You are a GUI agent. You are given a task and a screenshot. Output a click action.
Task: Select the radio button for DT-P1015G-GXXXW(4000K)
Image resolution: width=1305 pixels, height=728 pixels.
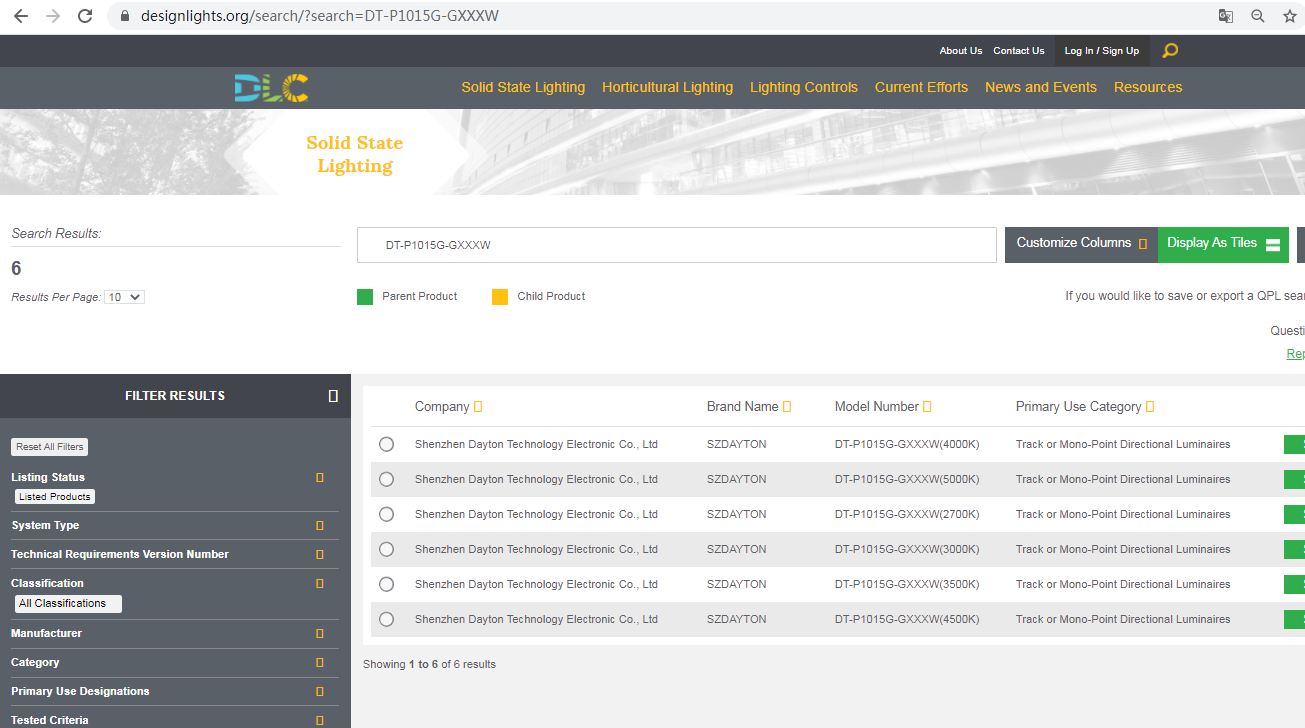387,445
